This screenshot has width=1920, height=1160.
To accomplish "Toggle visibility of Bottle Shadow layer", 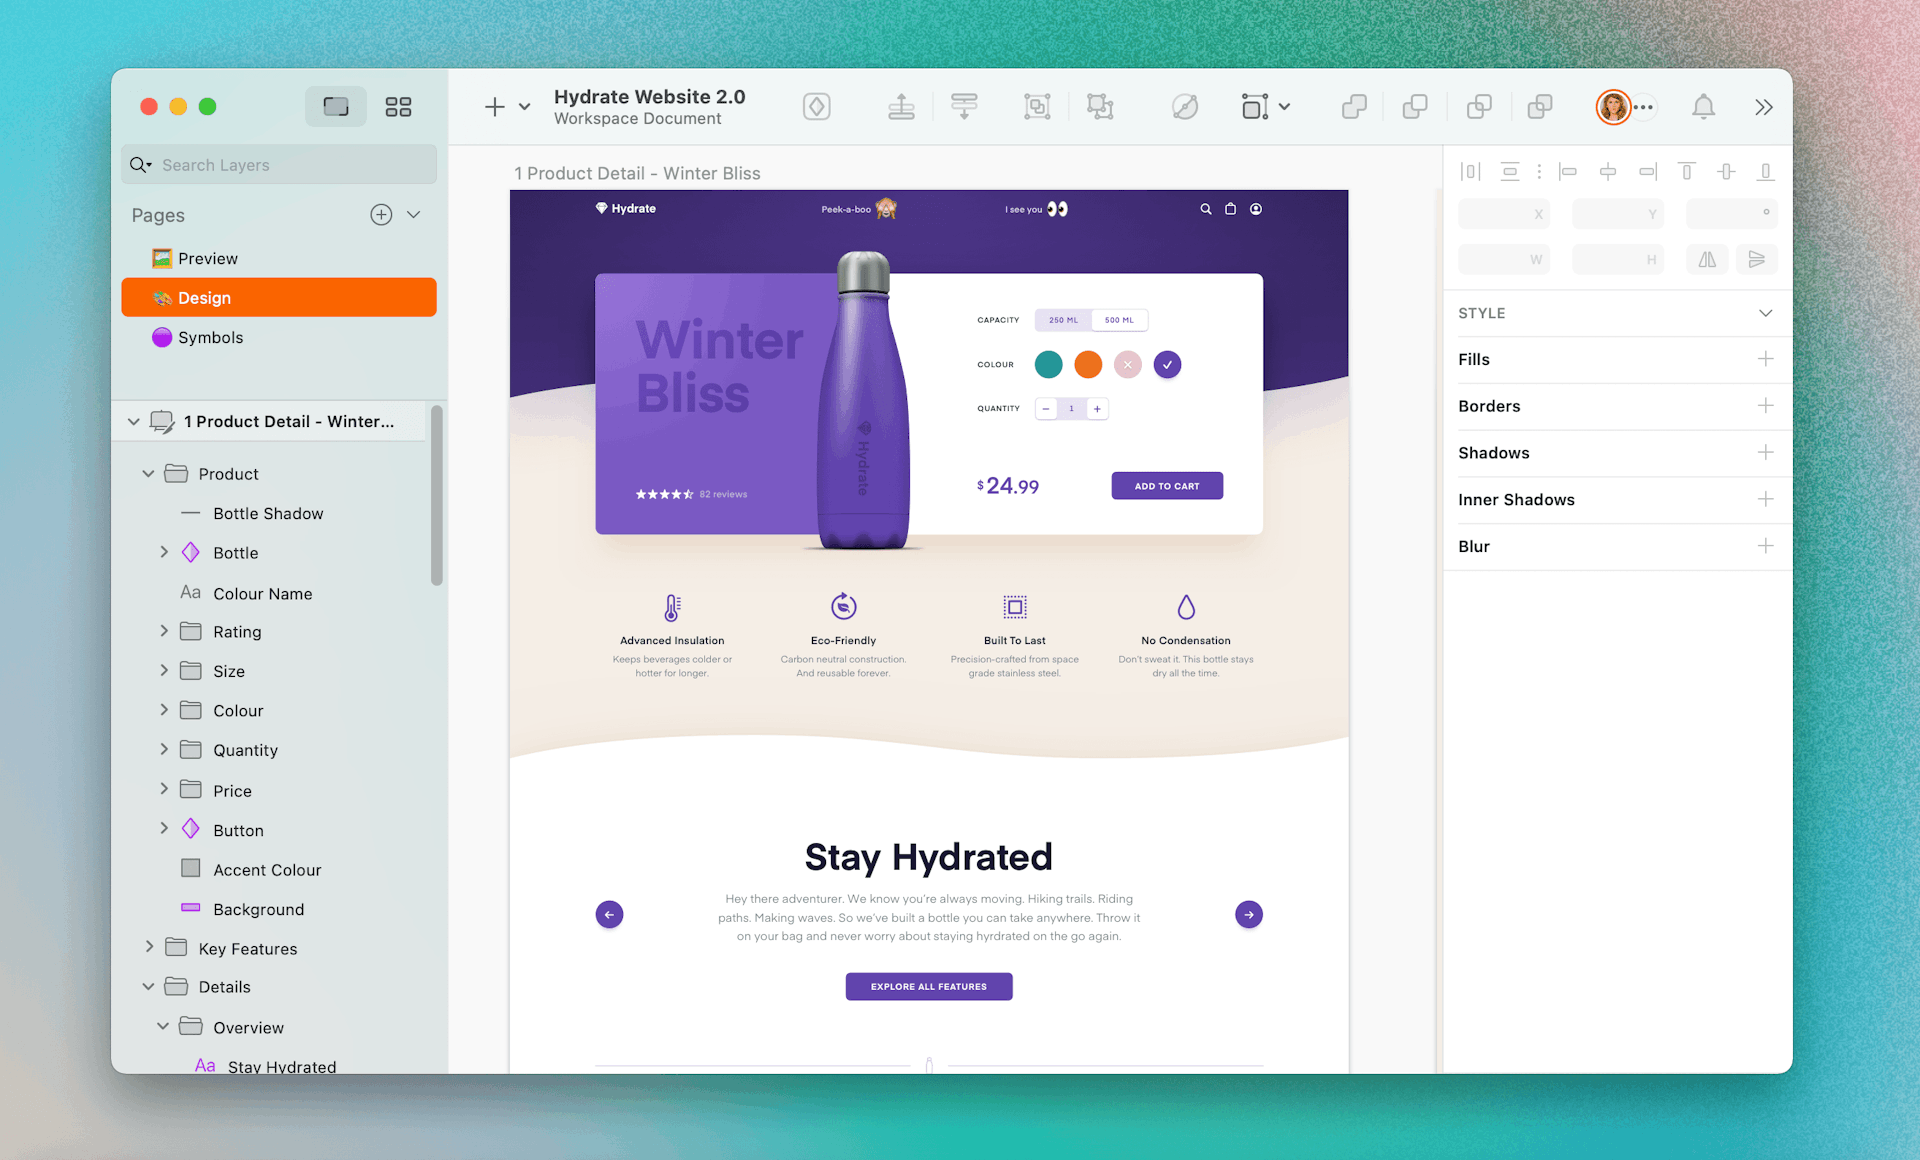I will (x=418, y=513).
